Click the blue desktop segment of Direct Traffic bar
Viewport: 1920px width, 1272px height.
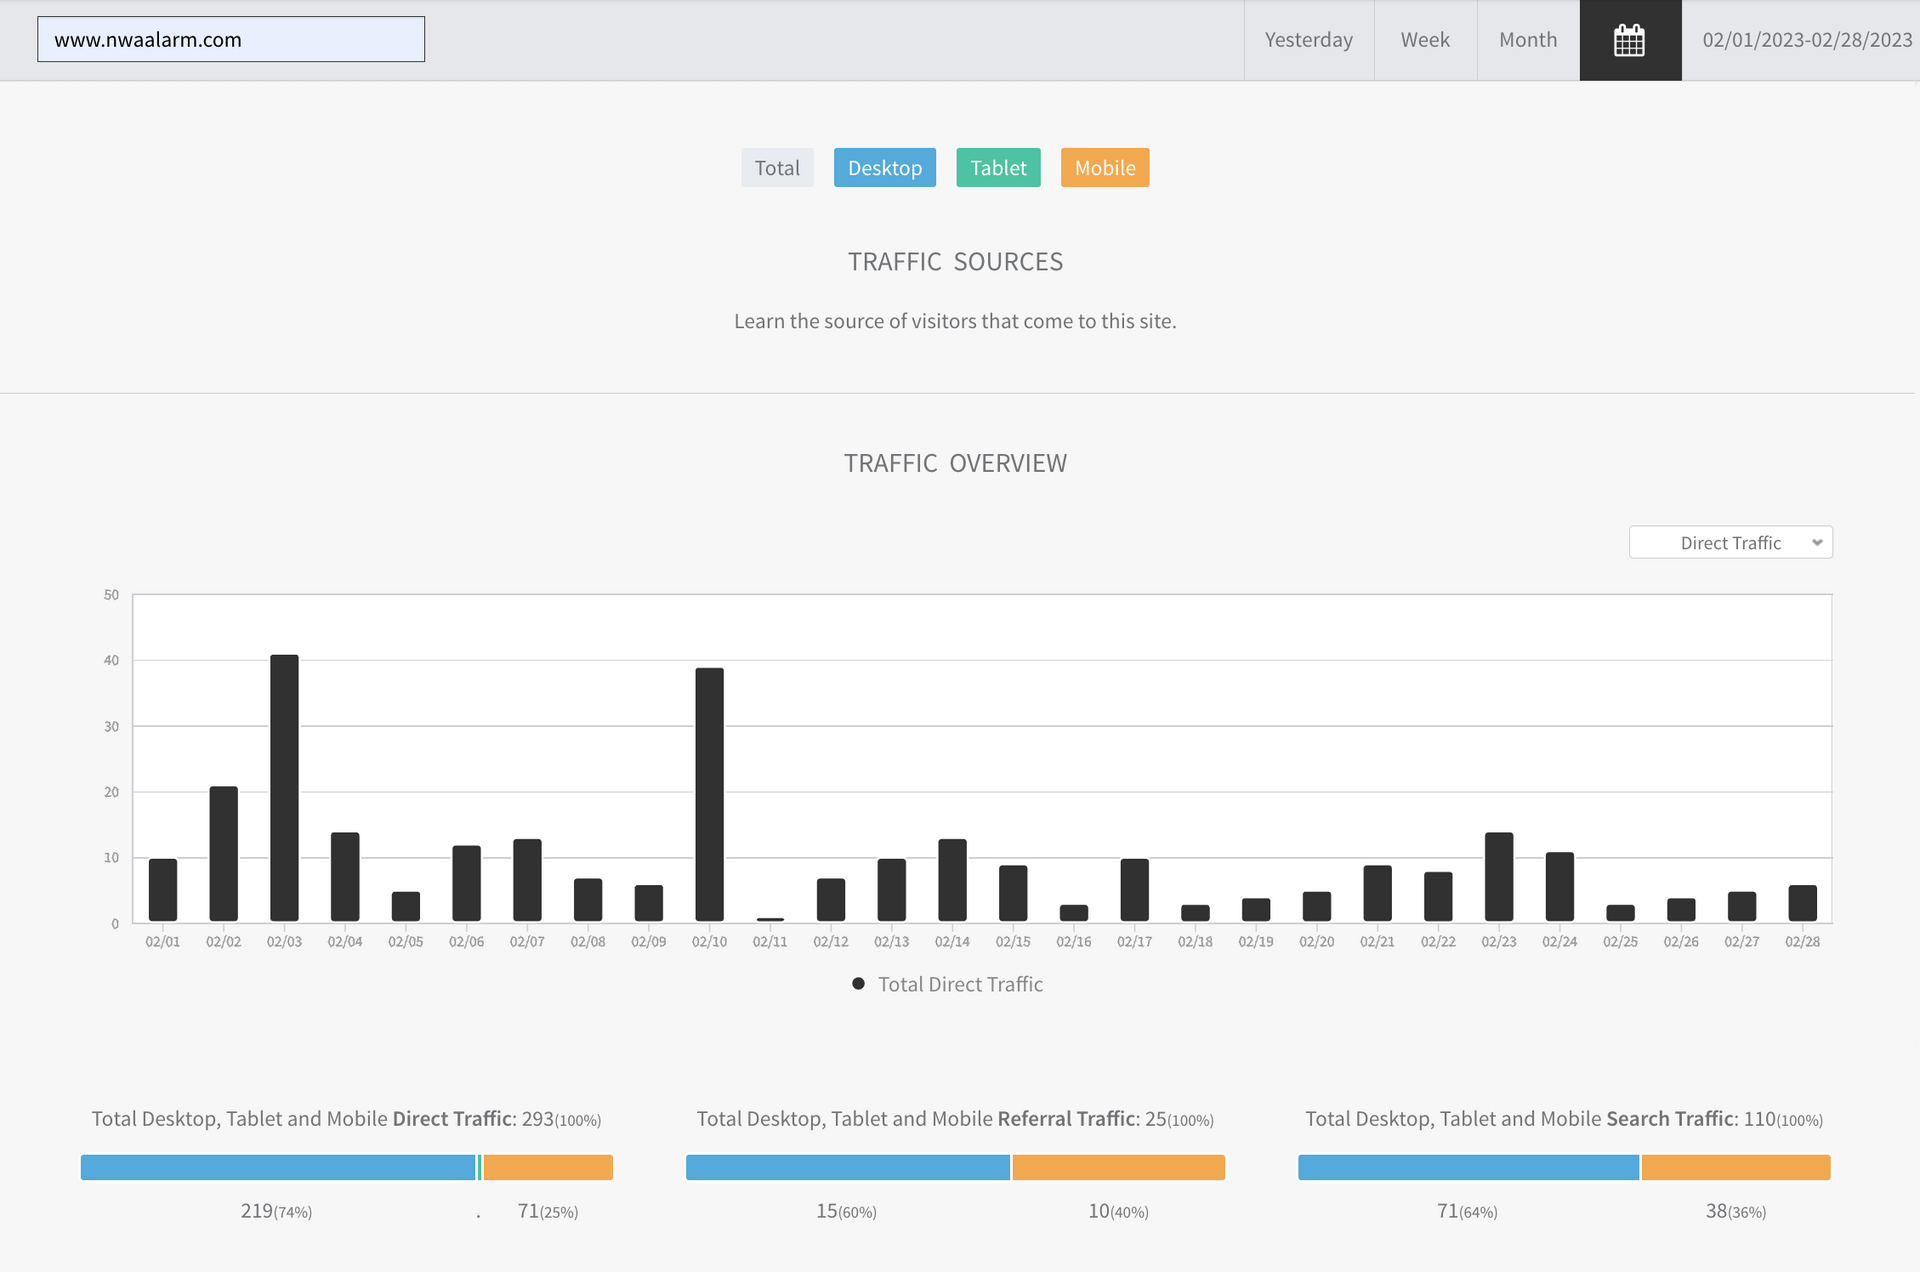click(278, 1167)
